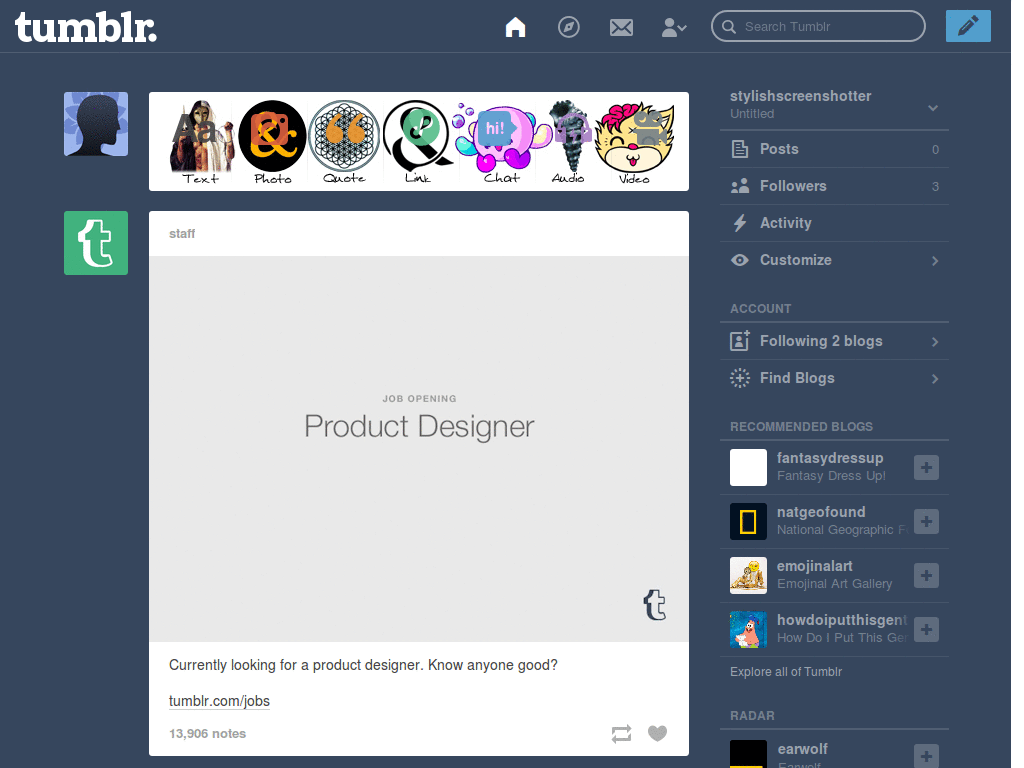Click the green staff blog avatar

(x=96, y=243)
